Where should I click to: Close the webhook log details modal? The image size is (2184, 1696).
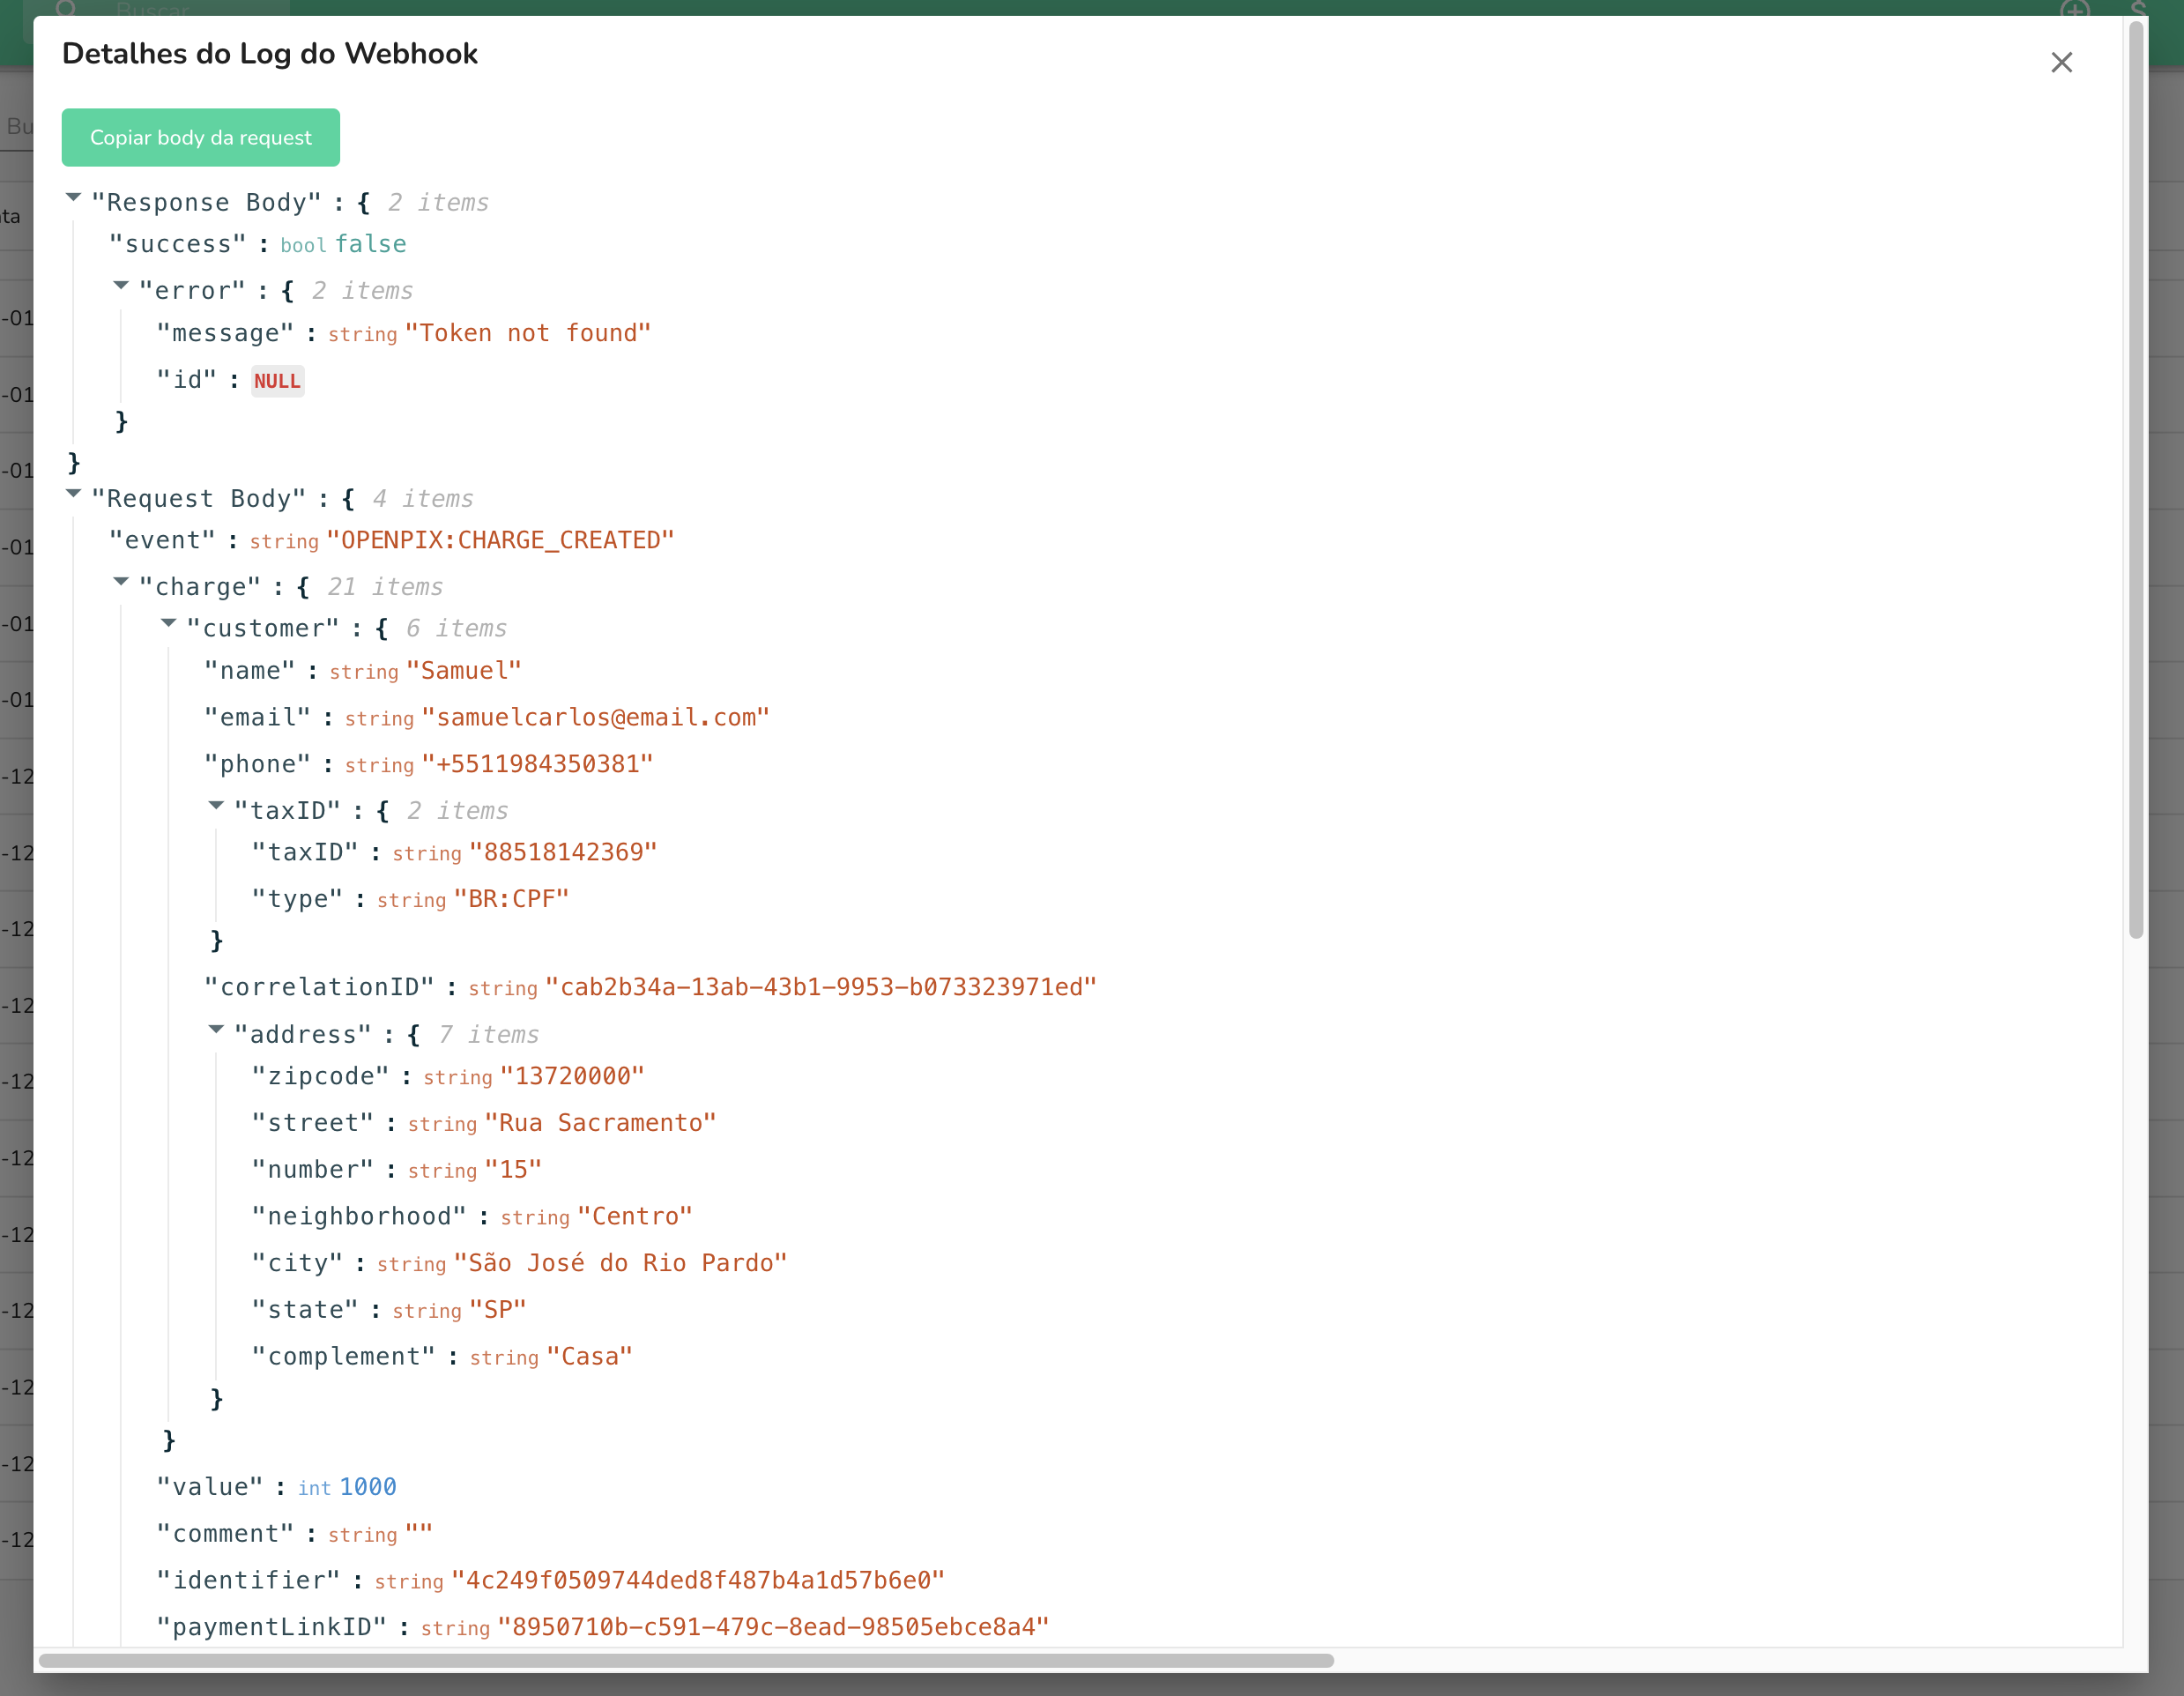(x=2061, y=62)
